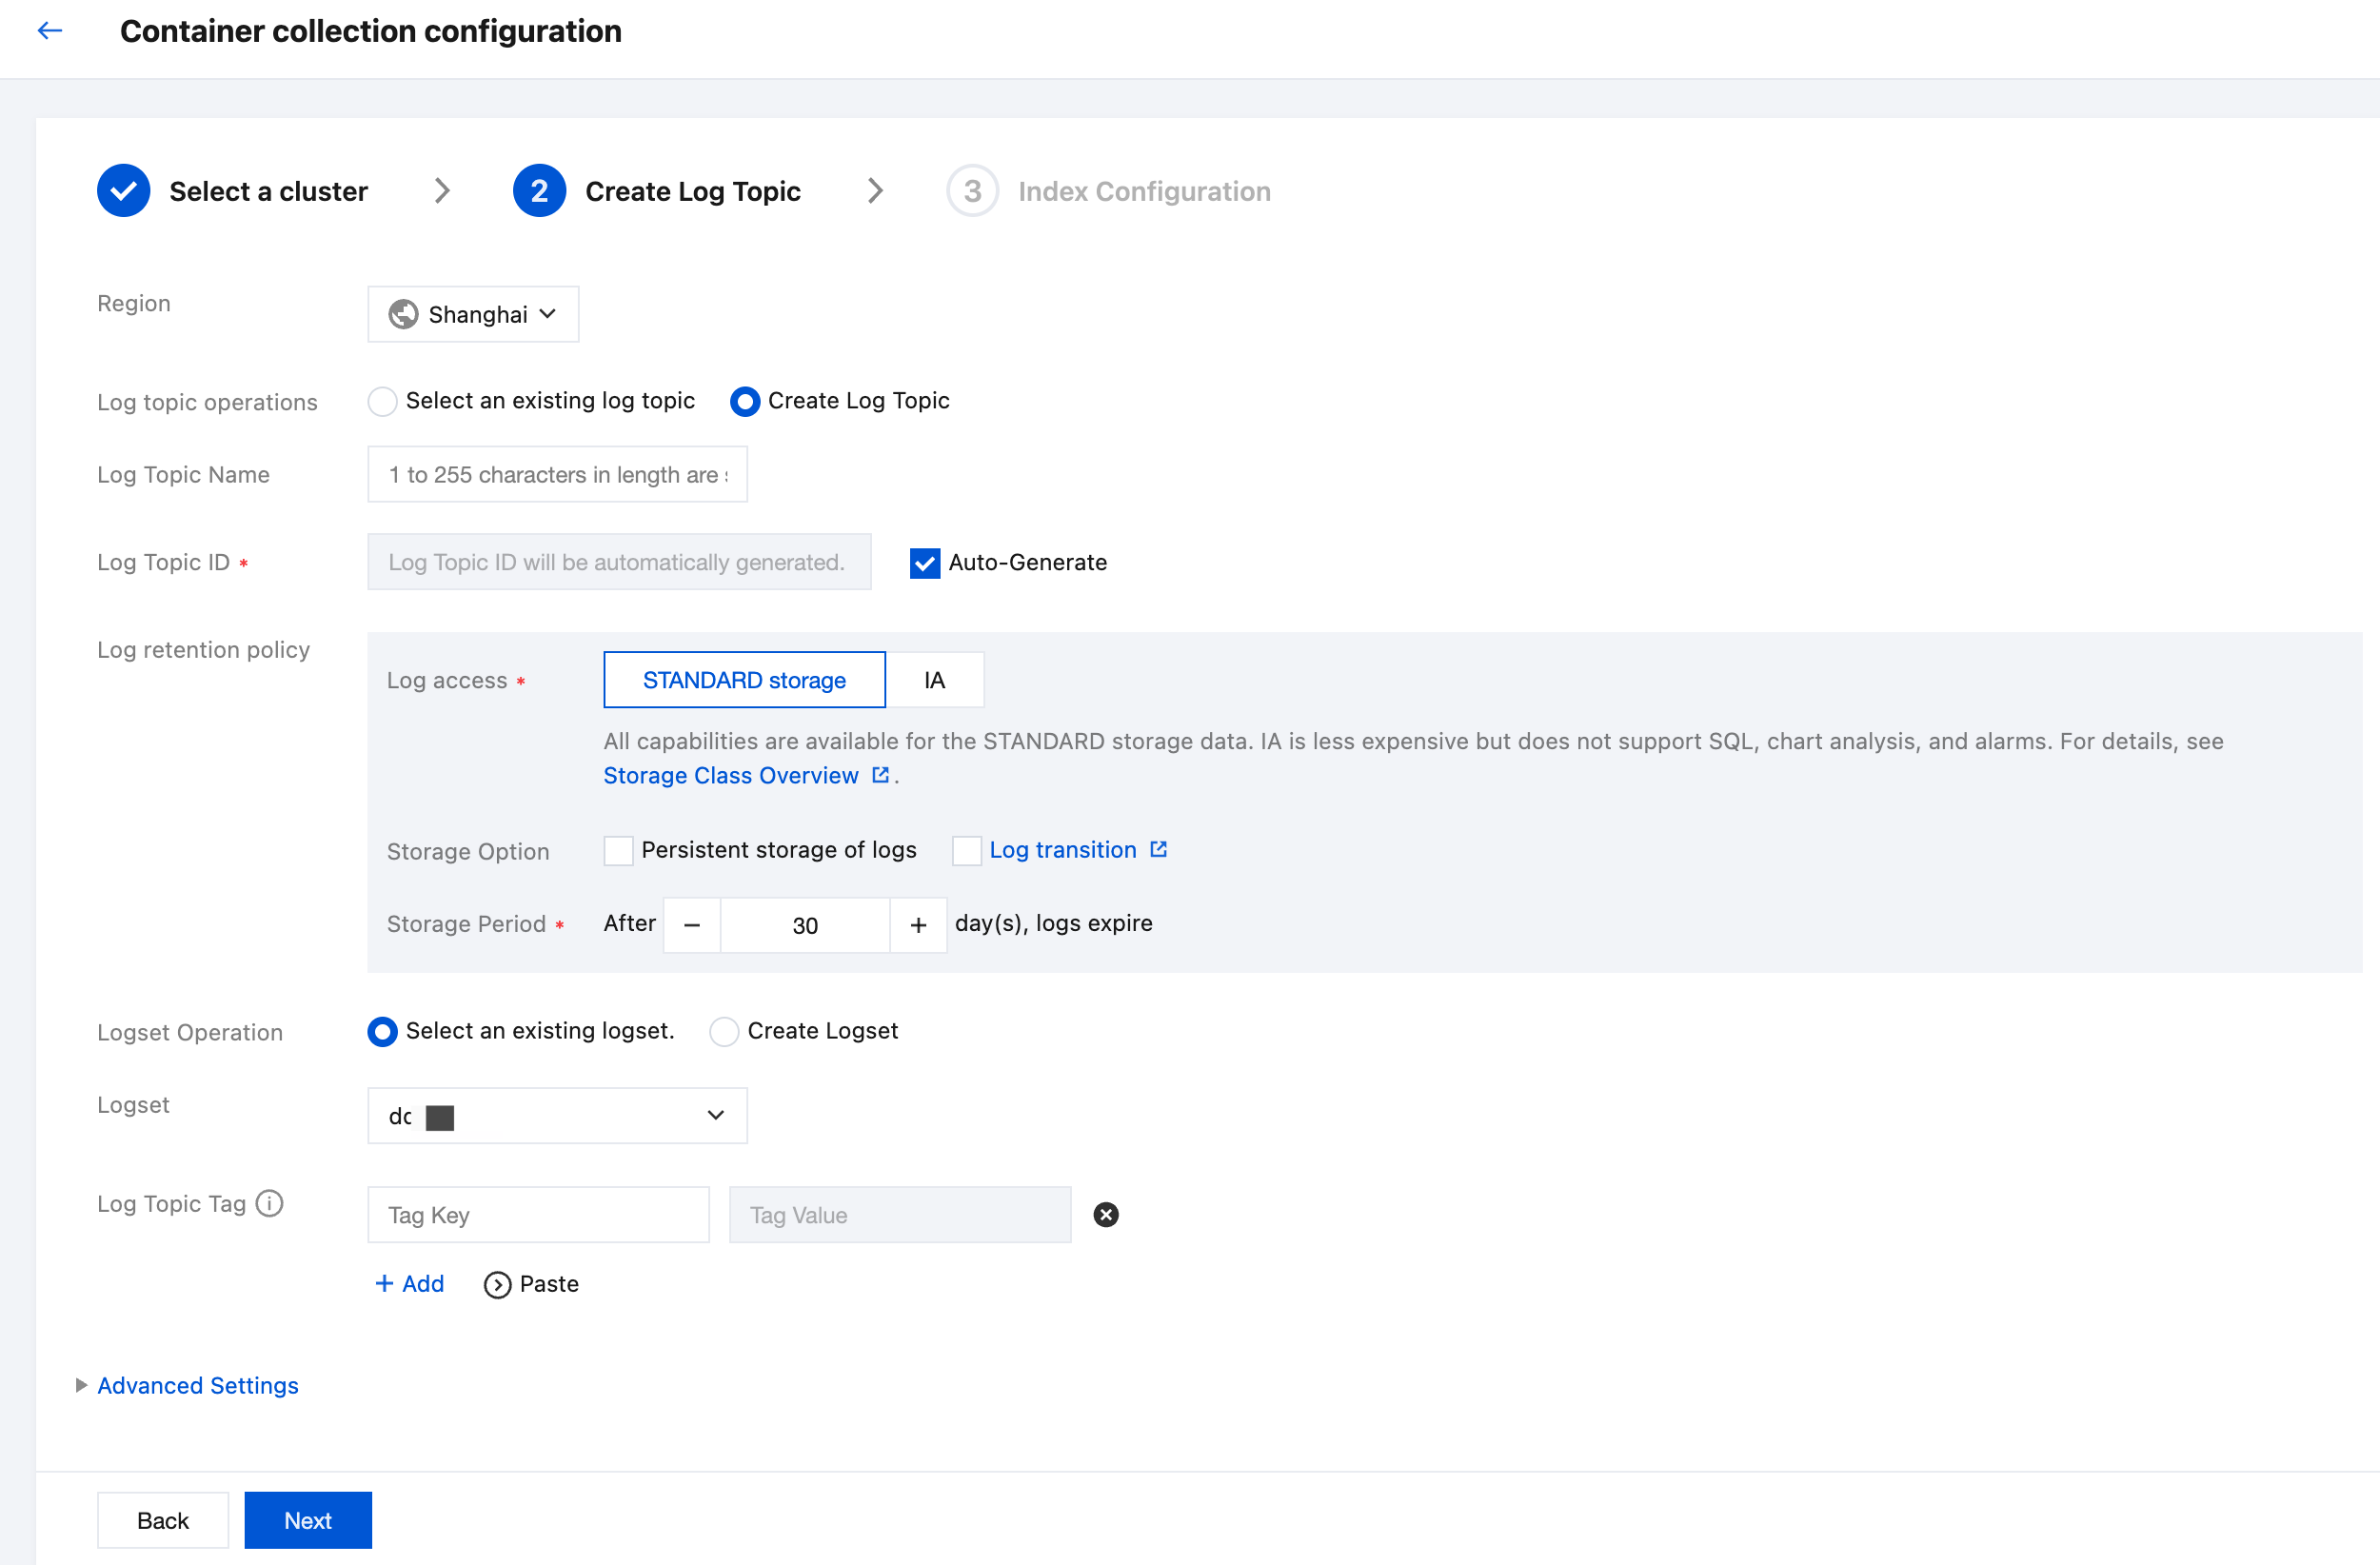The height and width of the screenshot is (1565, 2380).
Task: Enable Persistent storage of logs
Action: coord(619,850)
